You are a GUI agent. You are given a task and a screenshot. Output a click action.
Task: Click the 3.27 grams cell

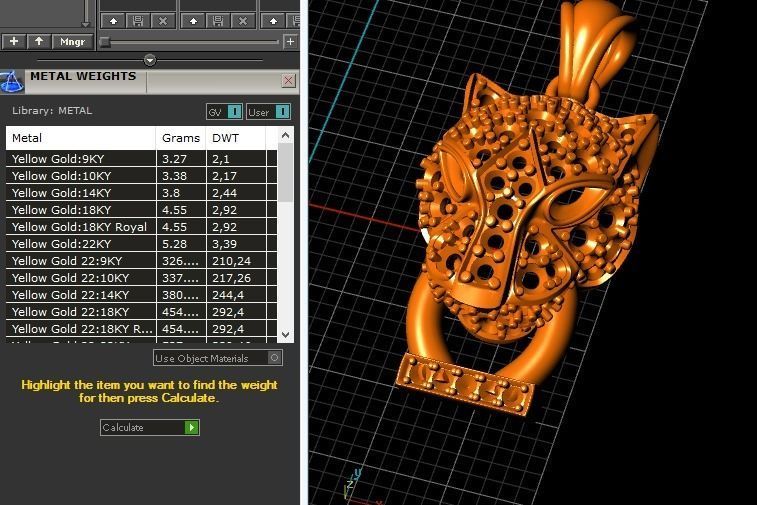[x=182, y=159]
